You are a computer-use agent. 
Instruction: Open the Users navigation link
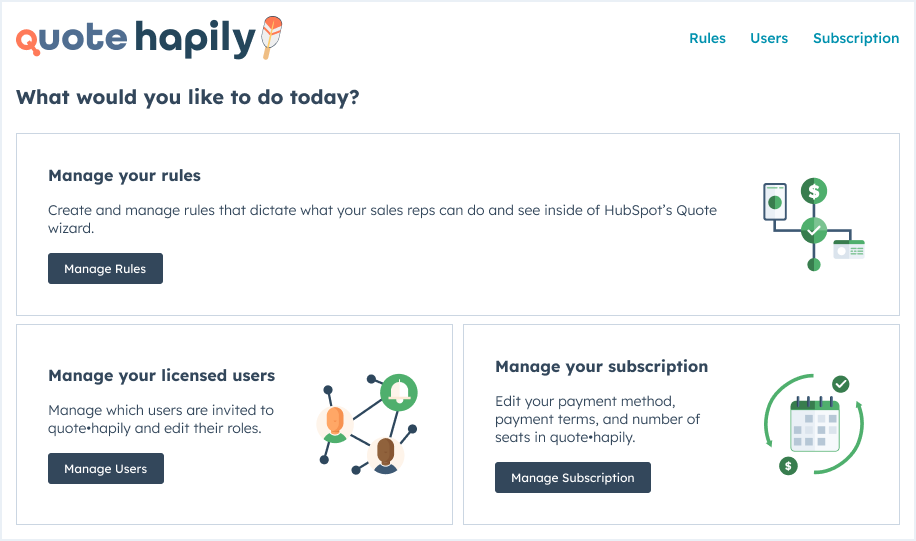pos(769,38)
